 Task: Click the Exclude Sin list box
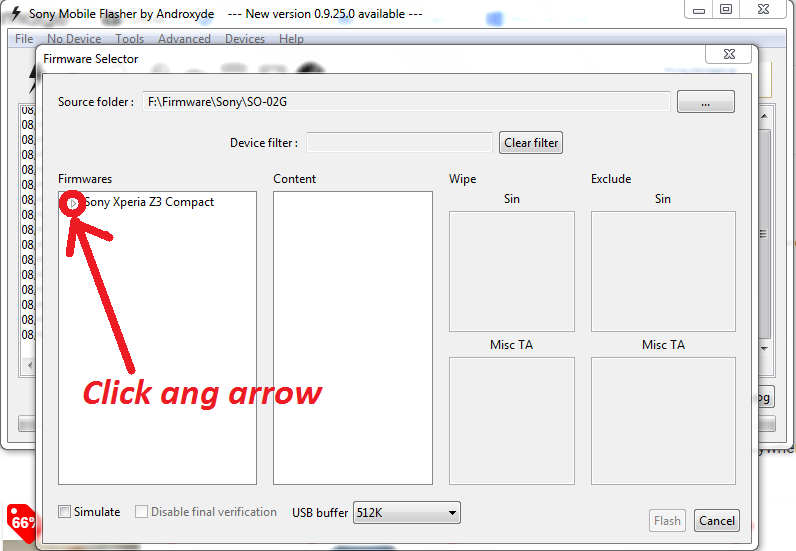[x=663, y=271]
